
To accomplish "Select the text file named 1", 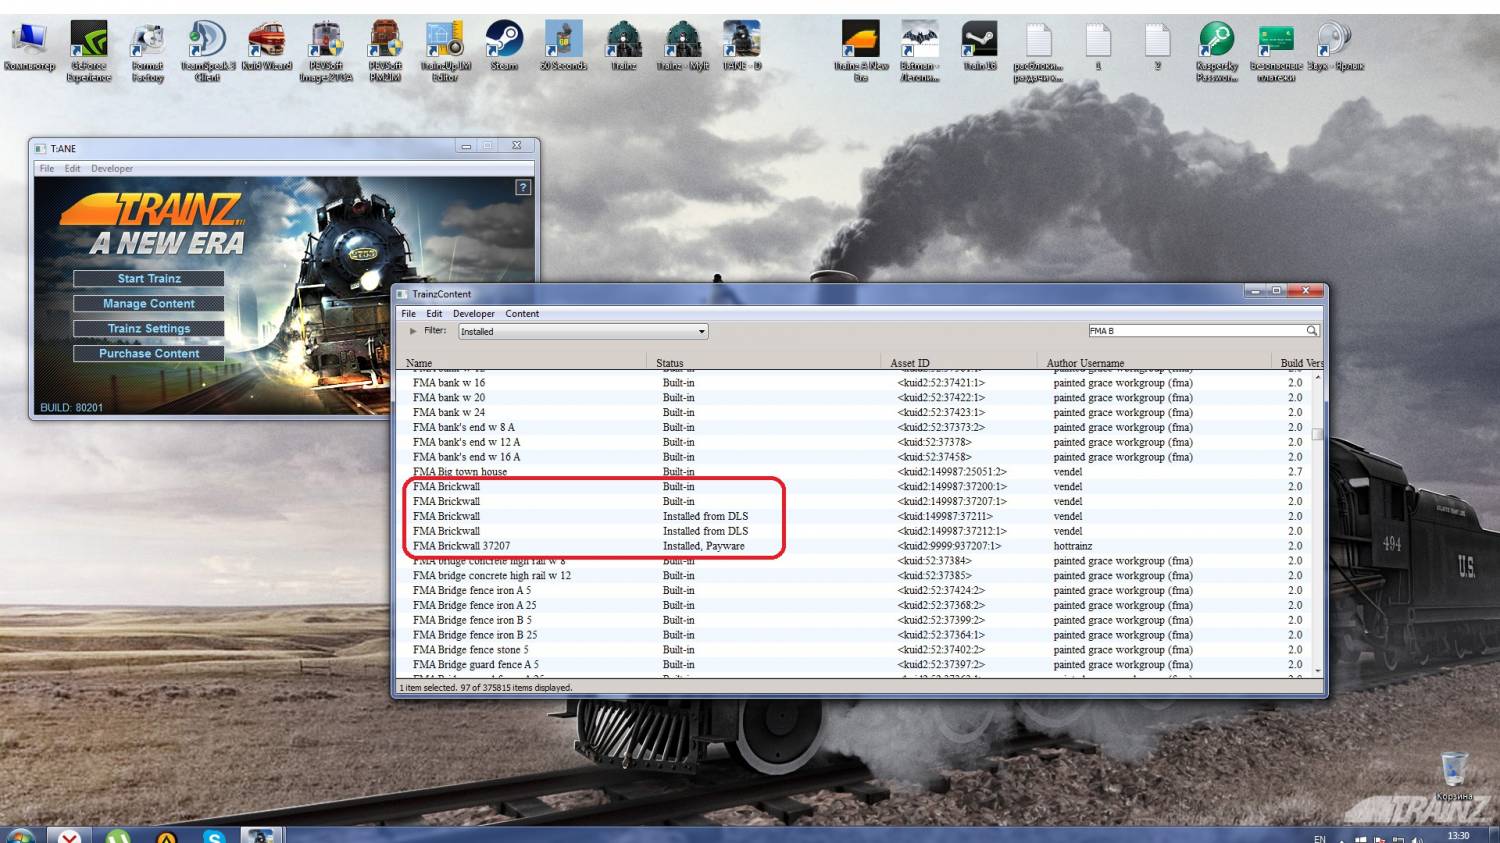I will pos(1098,47).
